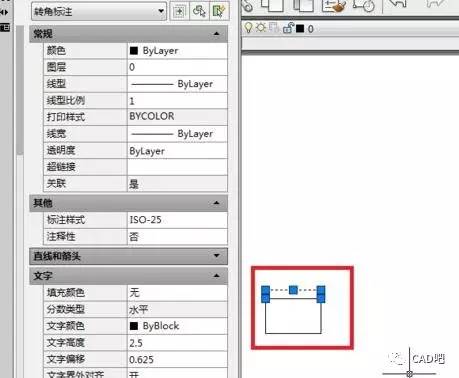Open the Quick Select icon

pos(219,12)
